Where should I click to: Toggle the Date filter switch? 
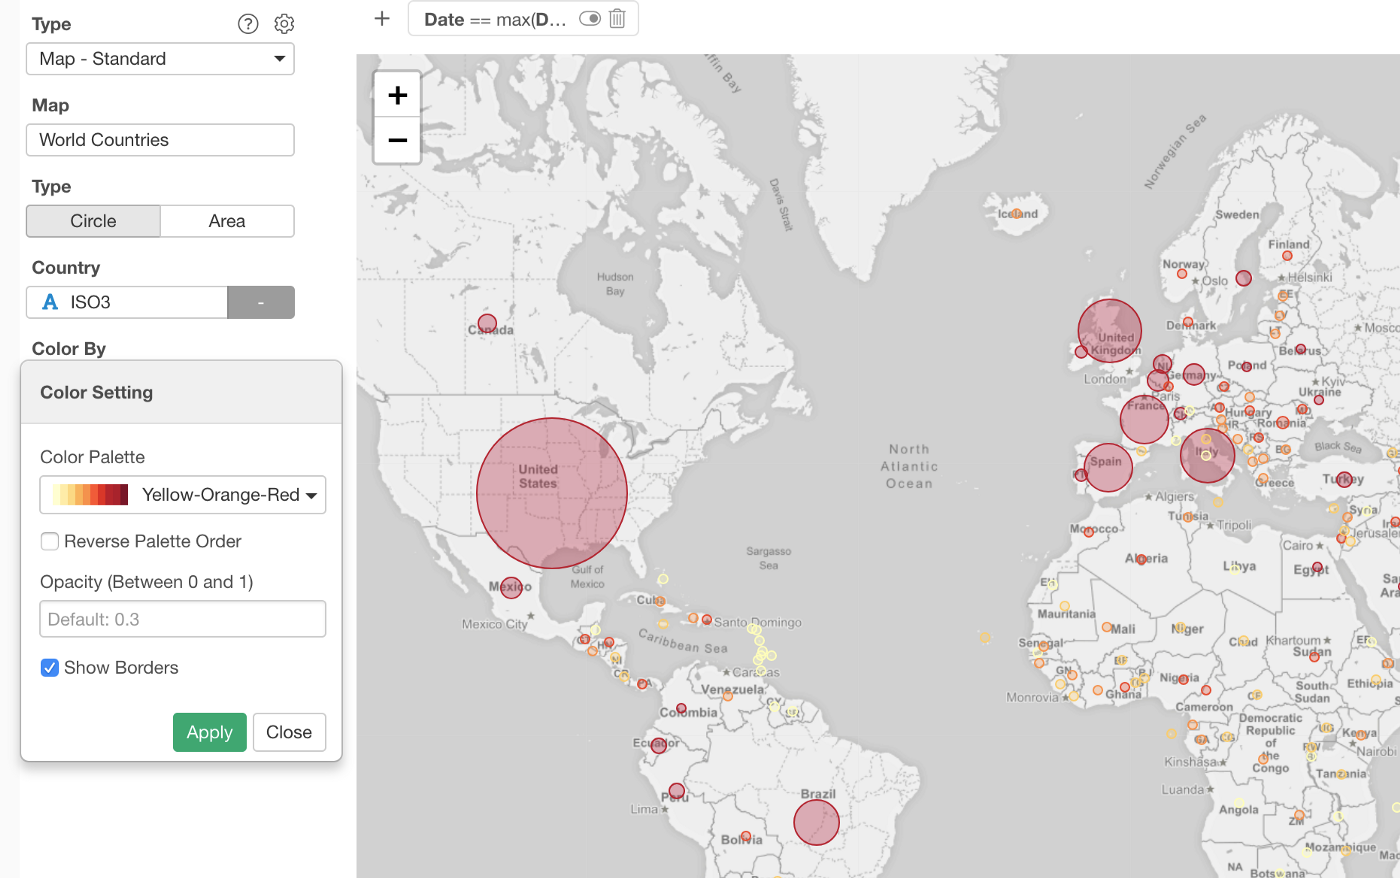(590, 19)
